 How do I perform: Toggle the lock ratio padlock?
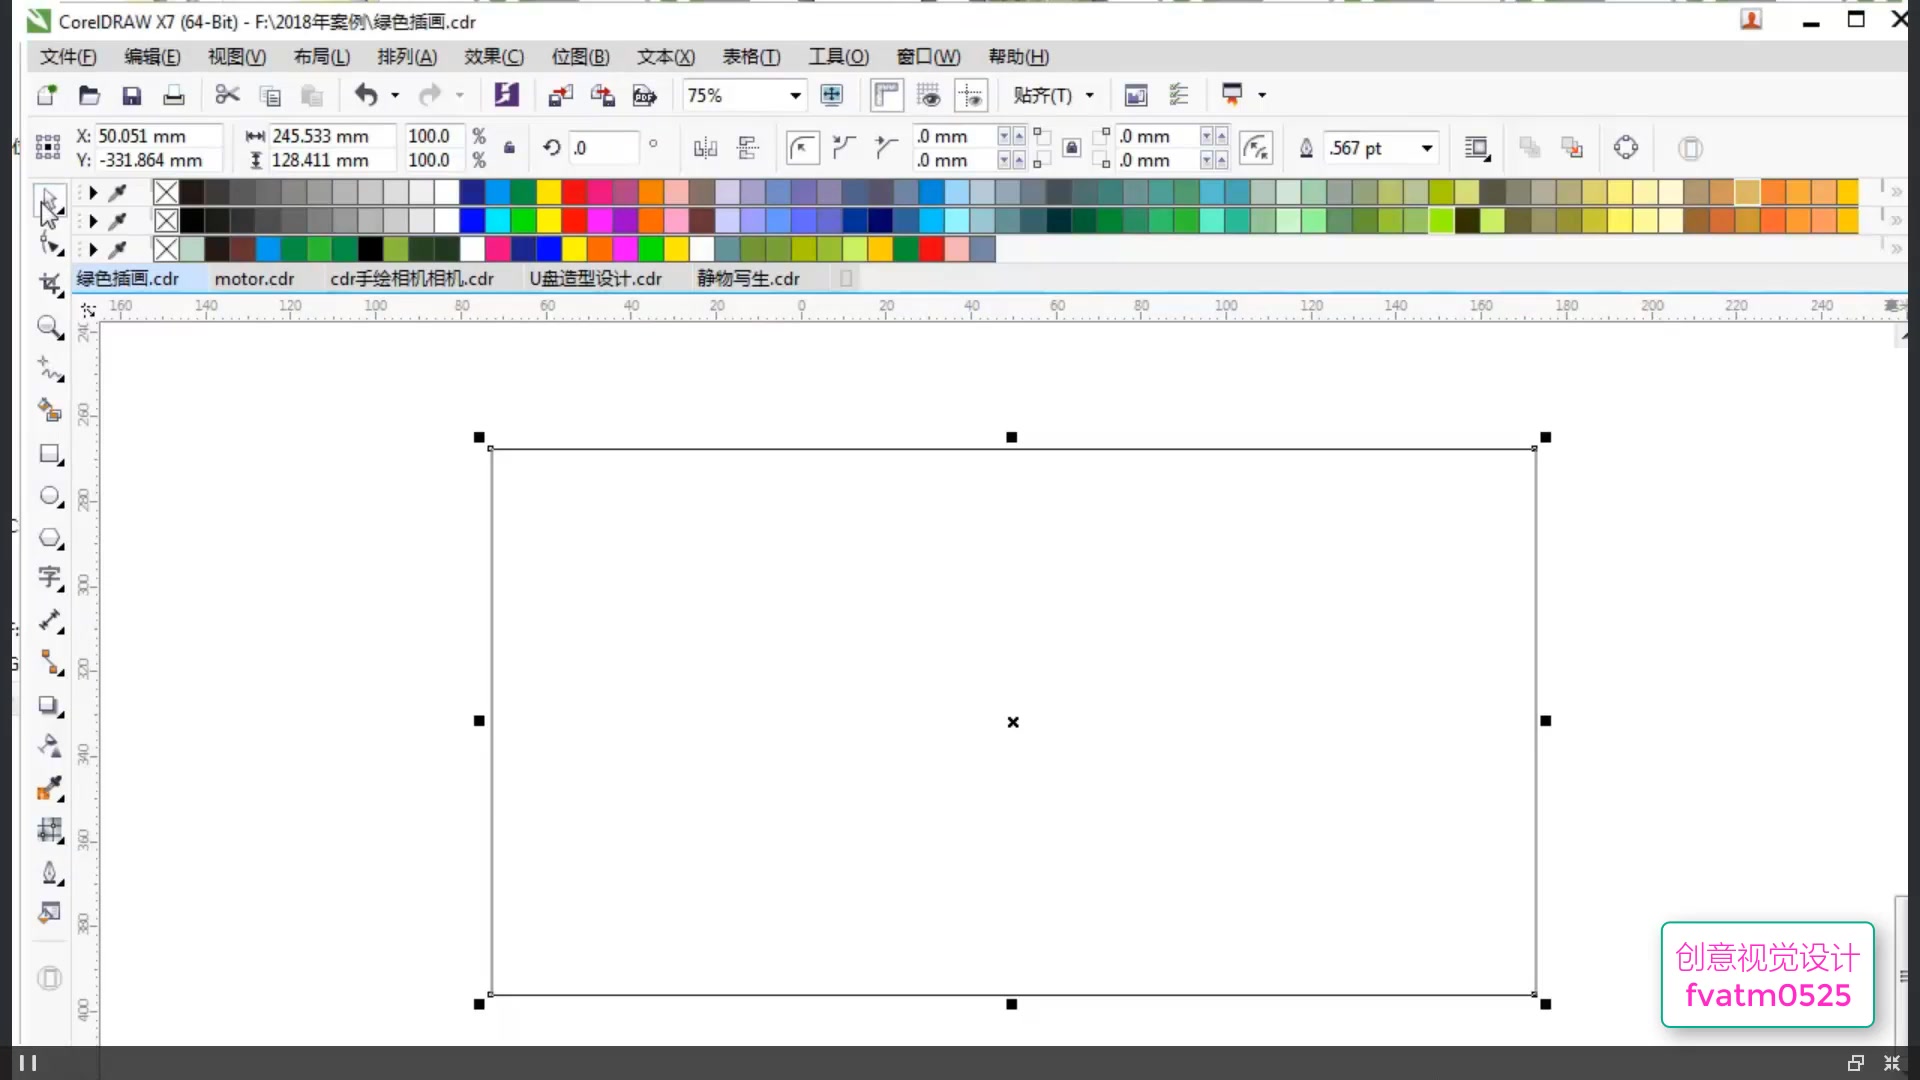(509, 148)
